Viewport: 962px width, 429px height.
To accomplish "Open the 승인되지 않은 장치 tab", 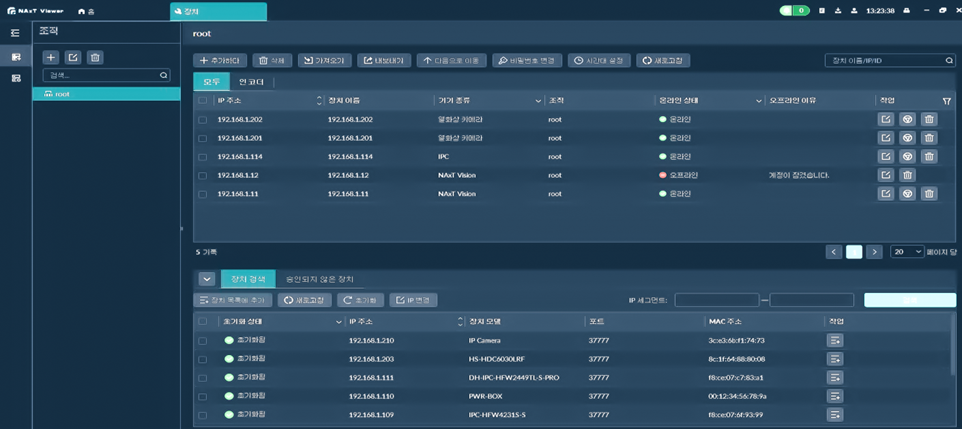I will click(319, 279).
